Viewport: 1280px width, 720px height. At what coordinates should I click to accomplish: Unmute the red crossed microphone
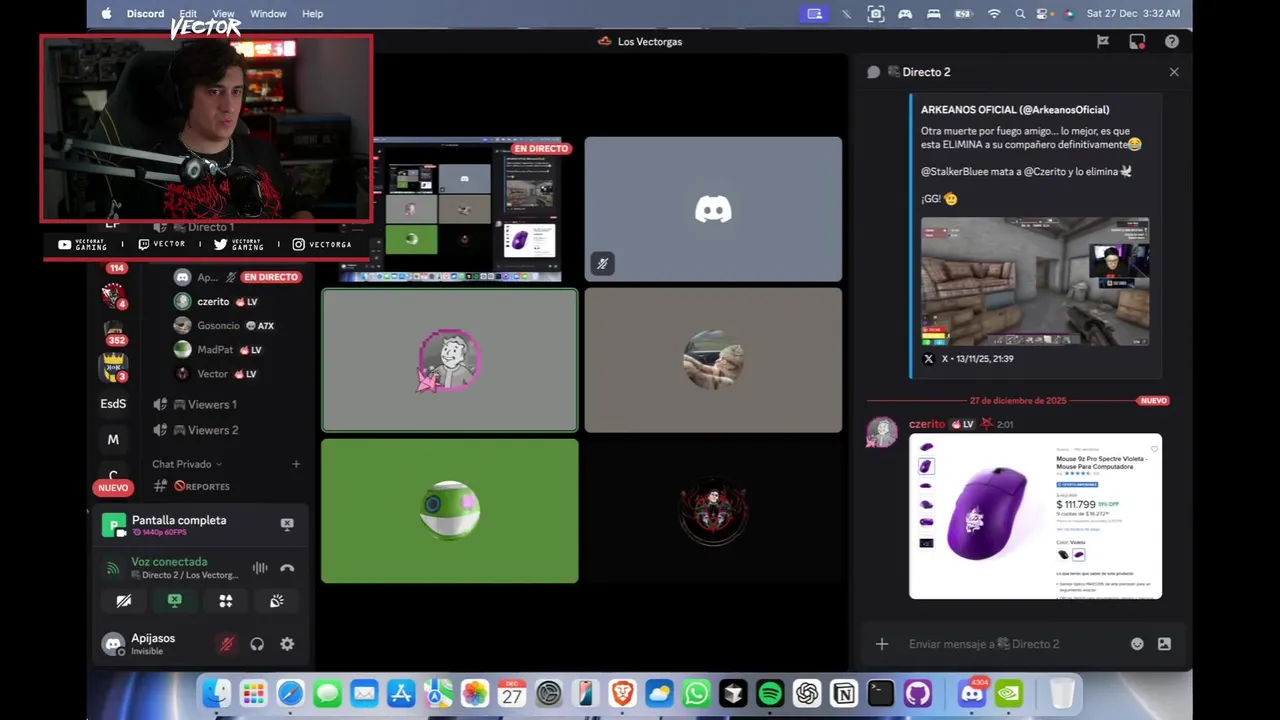(x=227, y=644)
